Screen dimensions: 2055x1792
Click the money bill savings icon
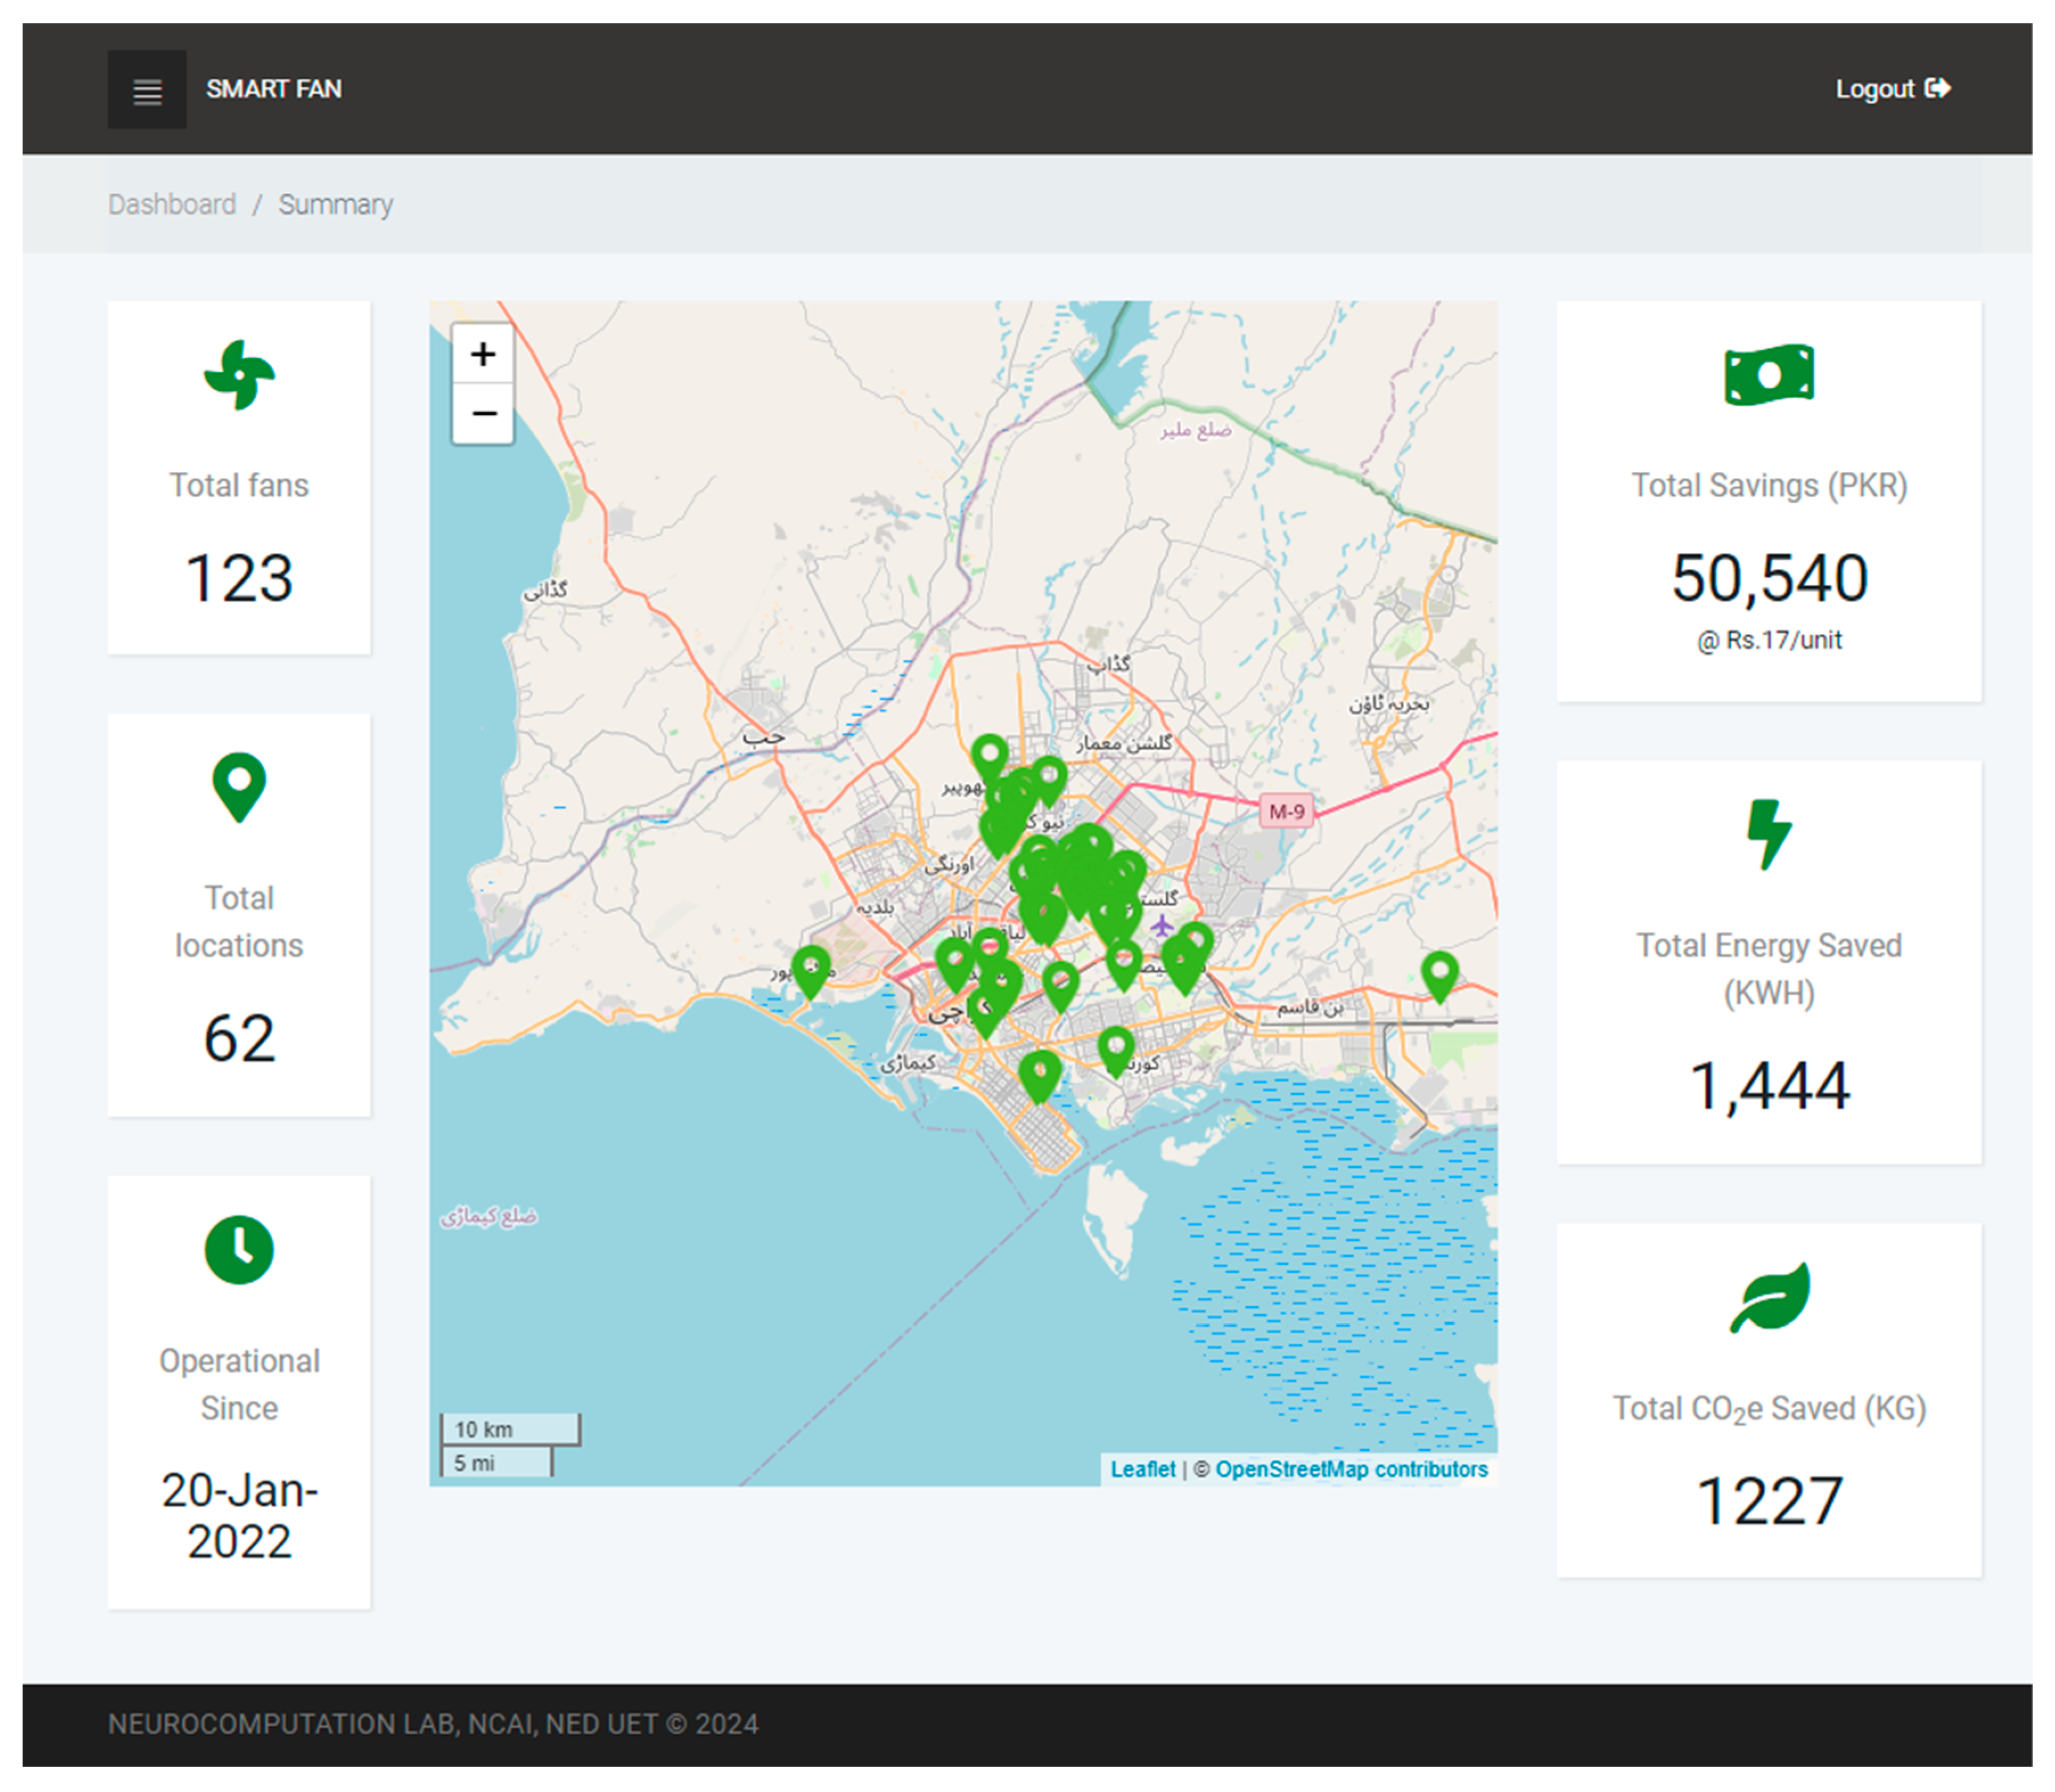(1768, 375)
